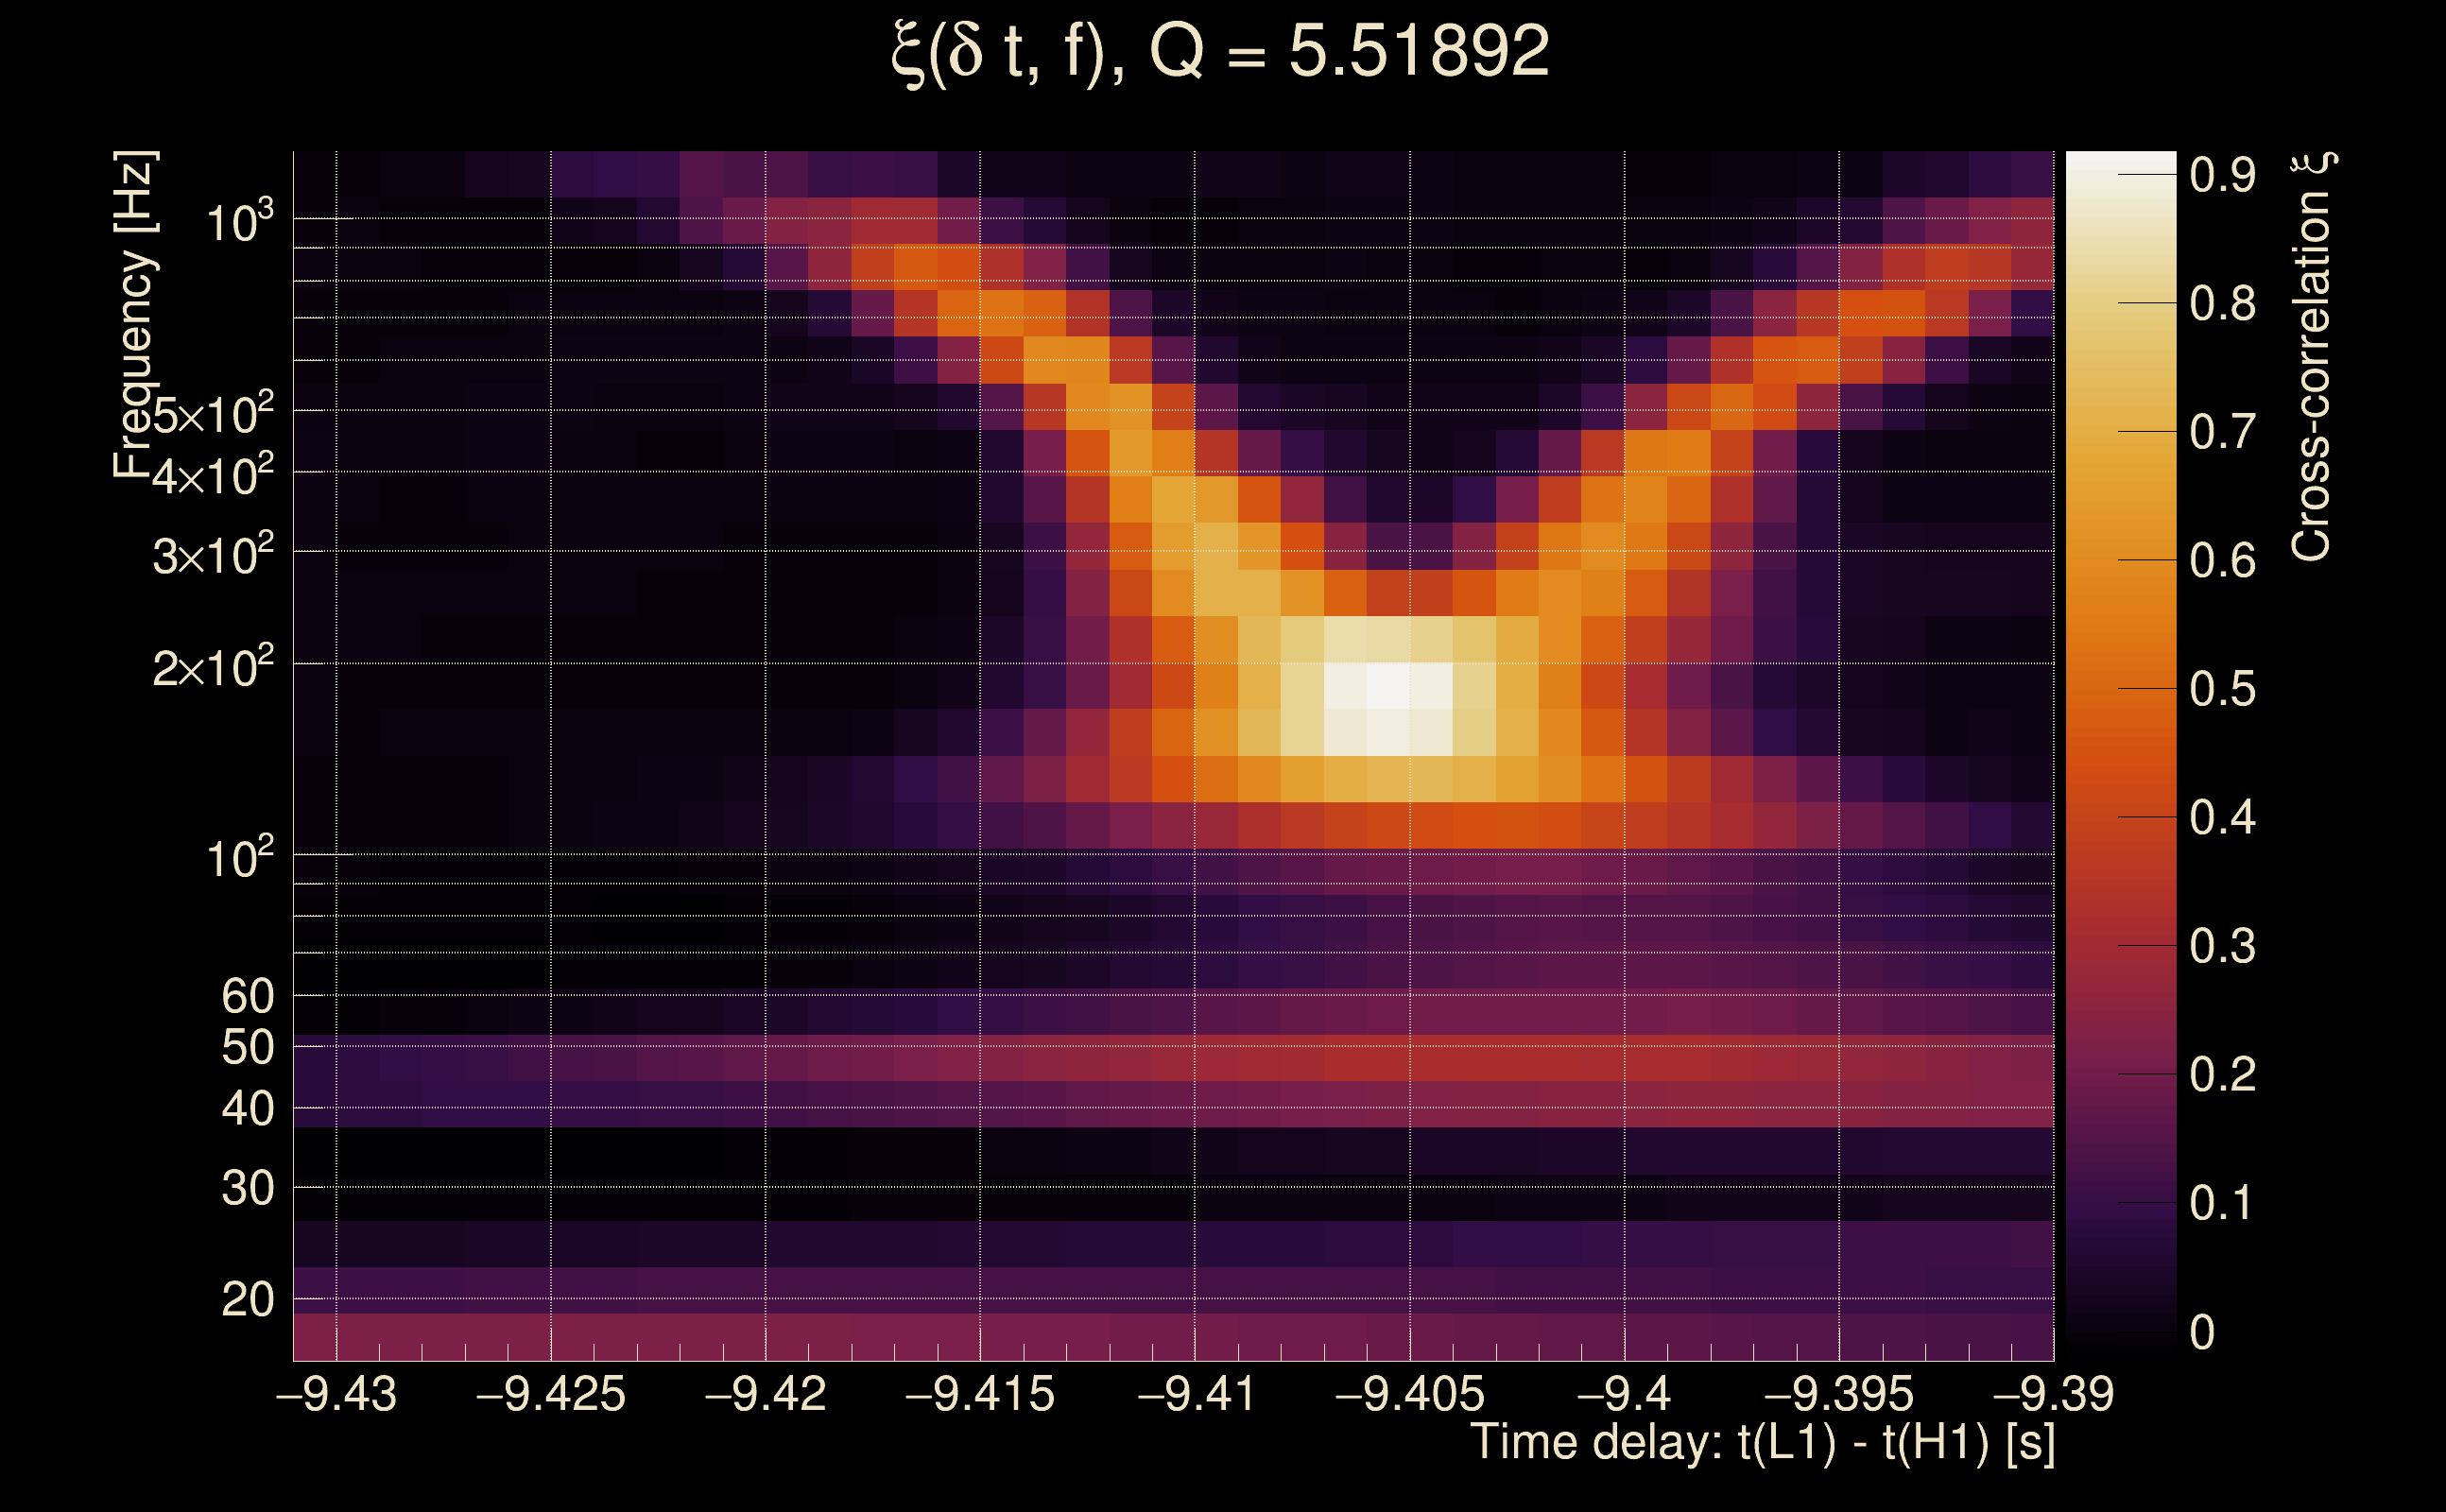Click the Cross-correlation ξ color bar title
The image size is (2446, 1512).
(x=2312, y=356)
